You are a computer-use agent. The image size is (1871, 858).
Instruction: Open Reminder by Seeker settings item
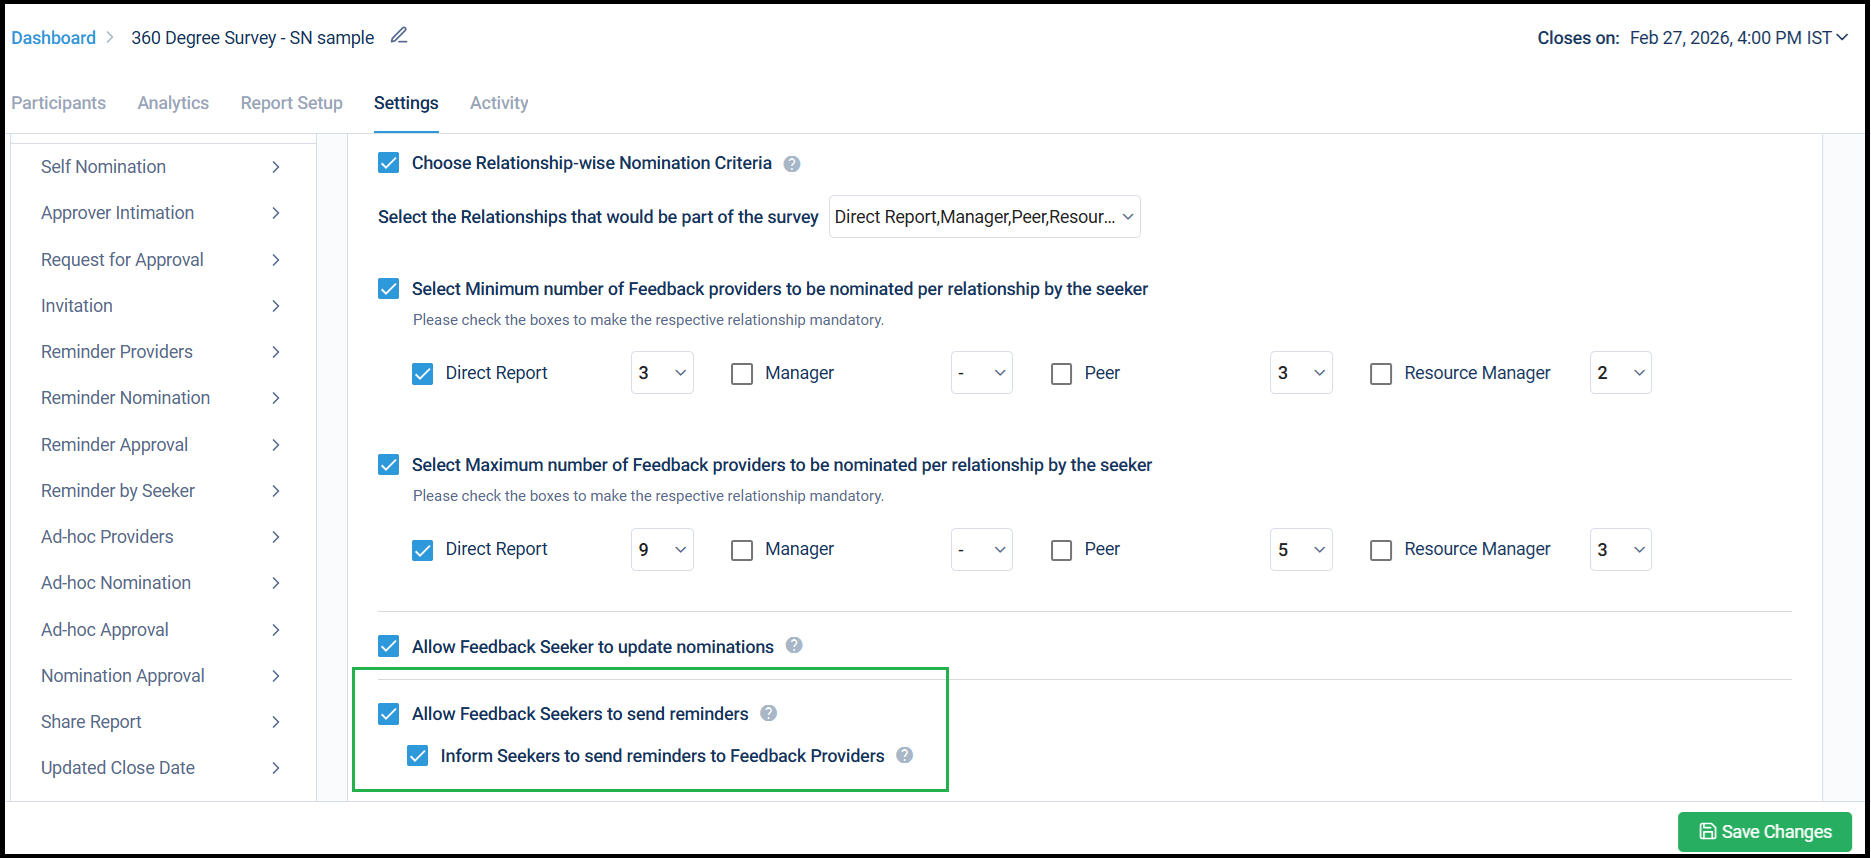click(x=118, y=491)
